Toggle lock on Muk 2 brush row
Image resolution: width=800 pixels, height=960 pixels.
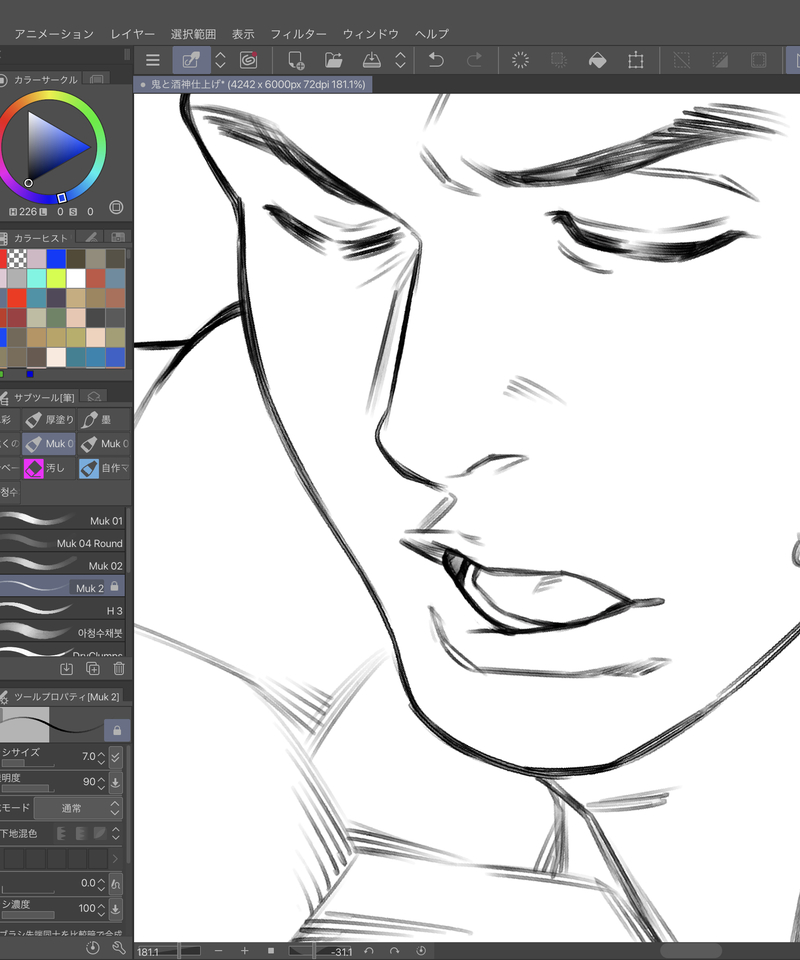click(x=114, y=587)
